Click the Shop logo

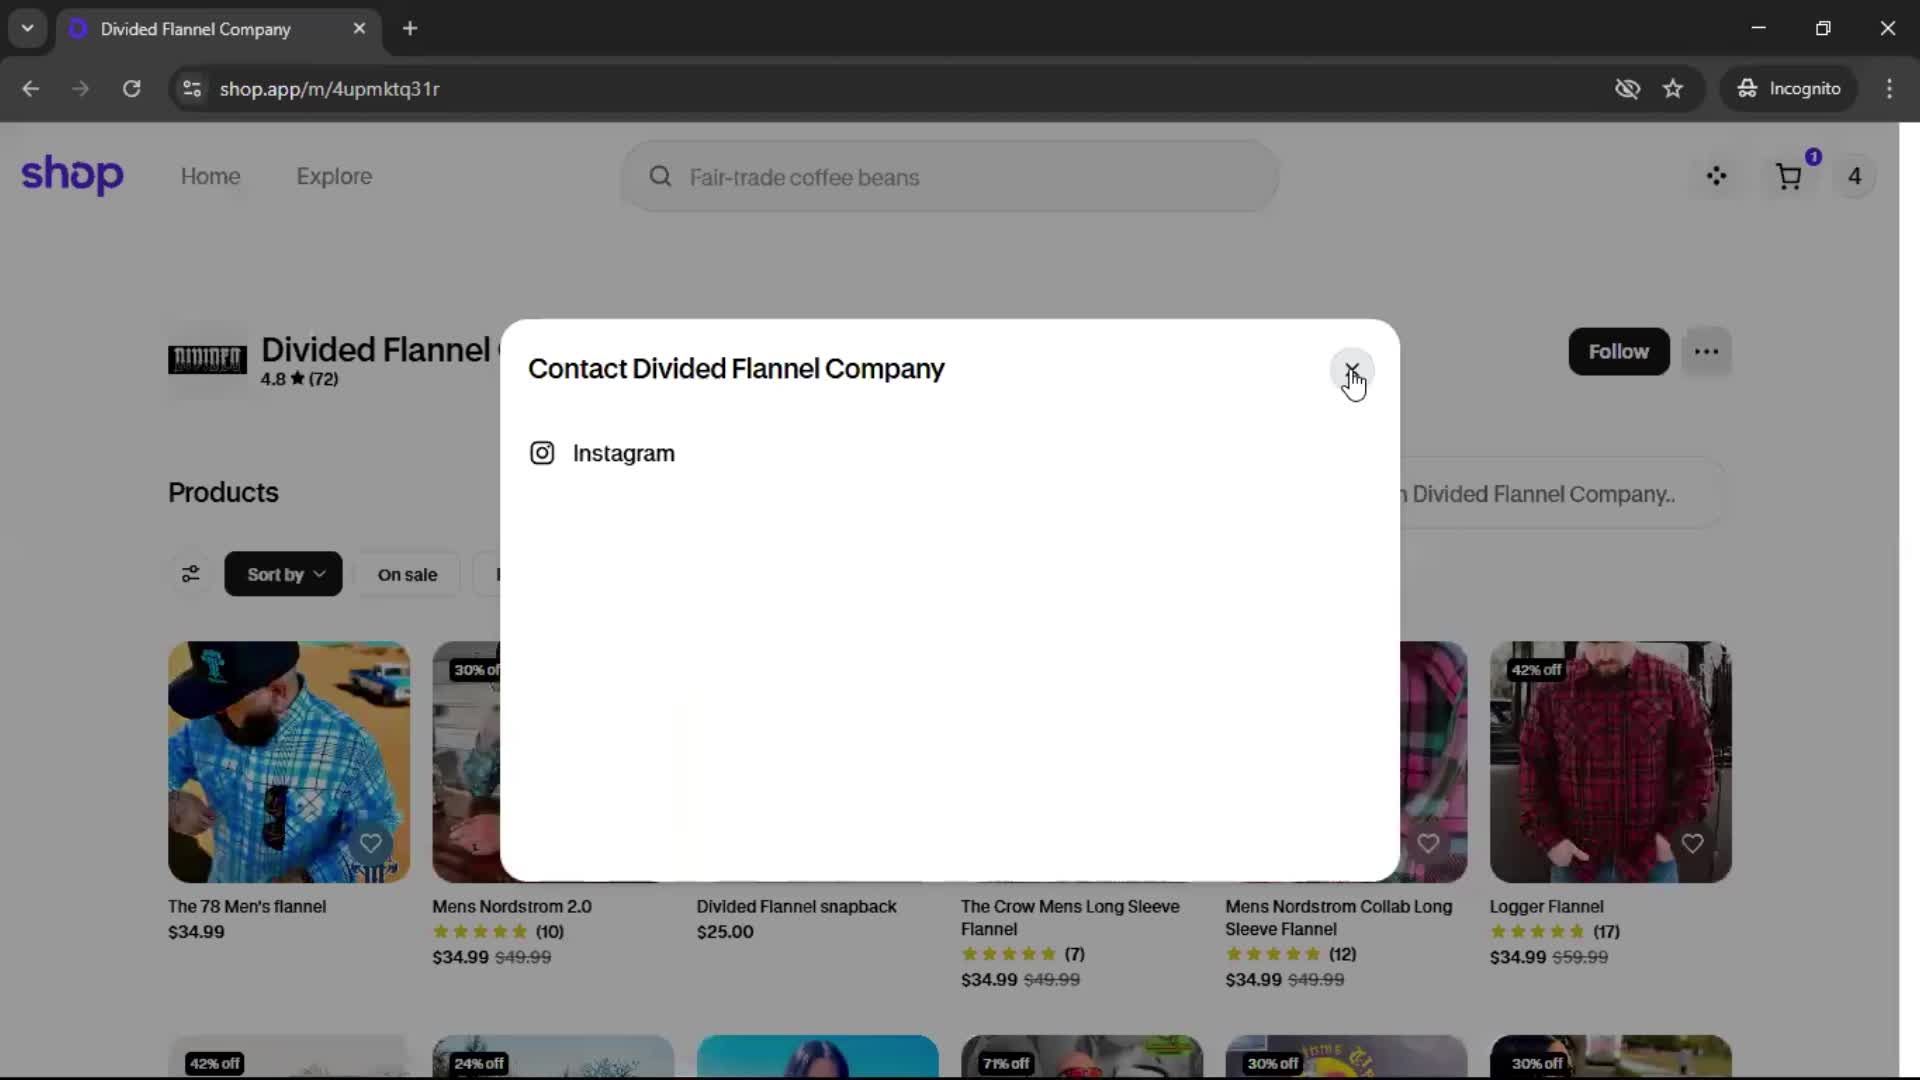coord(72,175)
